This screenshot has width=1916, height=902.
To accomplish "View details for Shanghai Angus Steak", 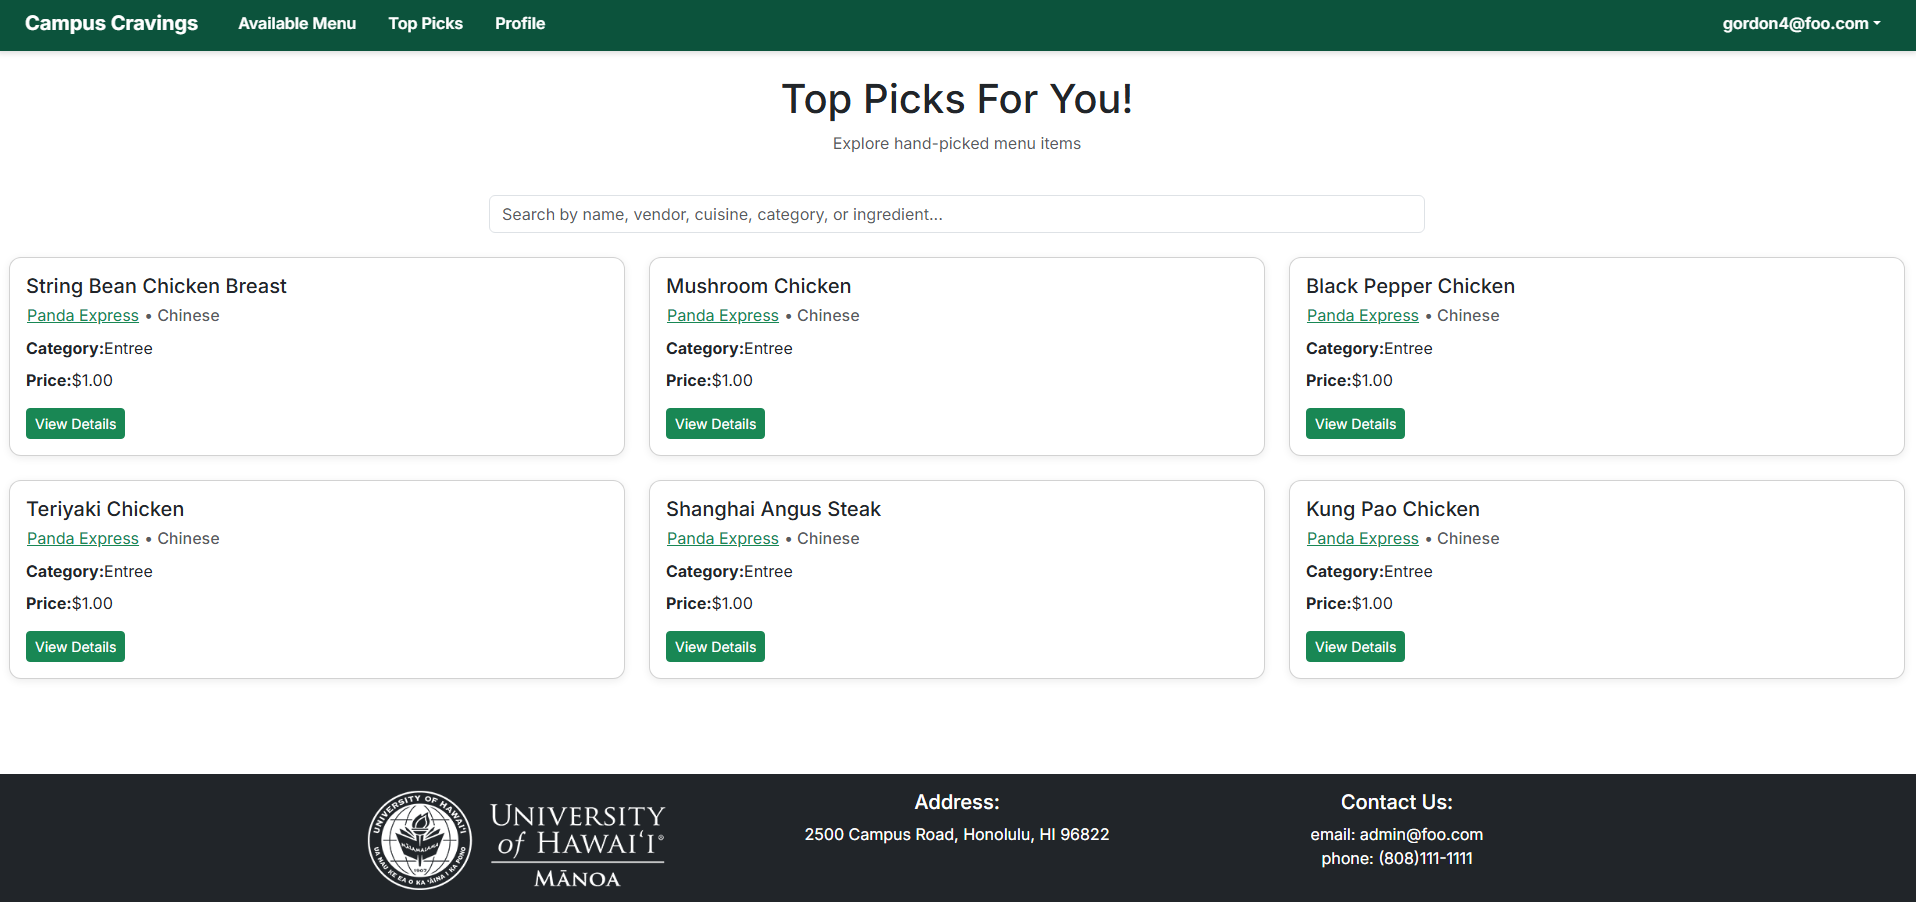I will coord(715,647).
